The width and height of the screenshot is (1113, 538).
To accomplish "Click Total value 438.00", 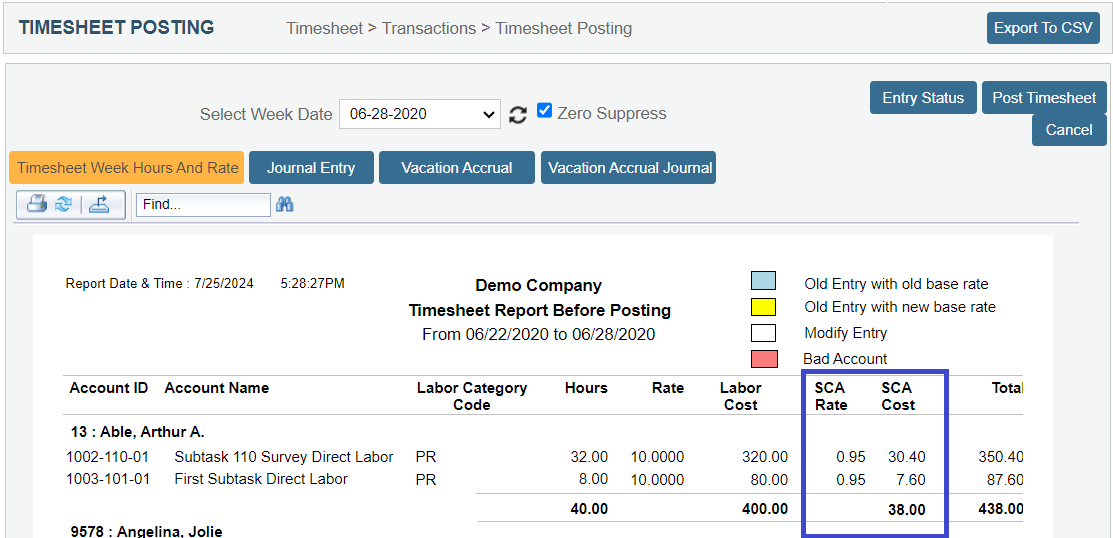I will (x=999, y=509).
